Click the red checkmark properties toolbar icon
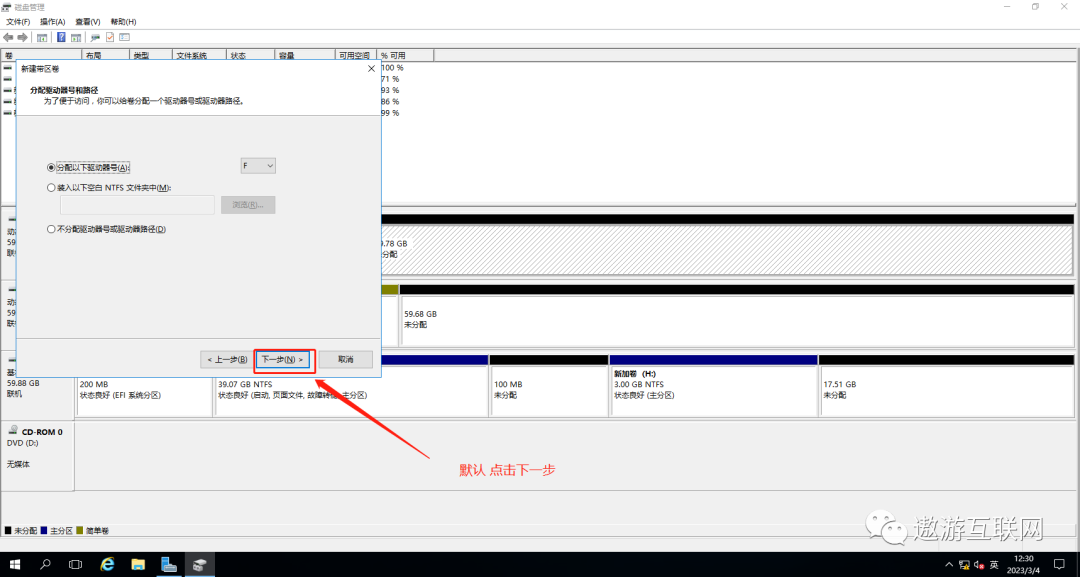Viewport: 1080px width, 577px height. pyautogui.click(x=110, y=37)
